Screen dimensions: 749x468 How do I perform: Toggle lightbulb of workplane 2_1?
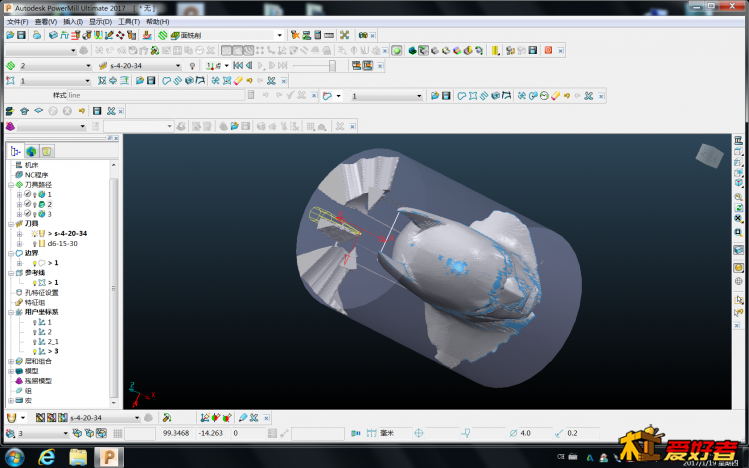click(x=35, y=342)
